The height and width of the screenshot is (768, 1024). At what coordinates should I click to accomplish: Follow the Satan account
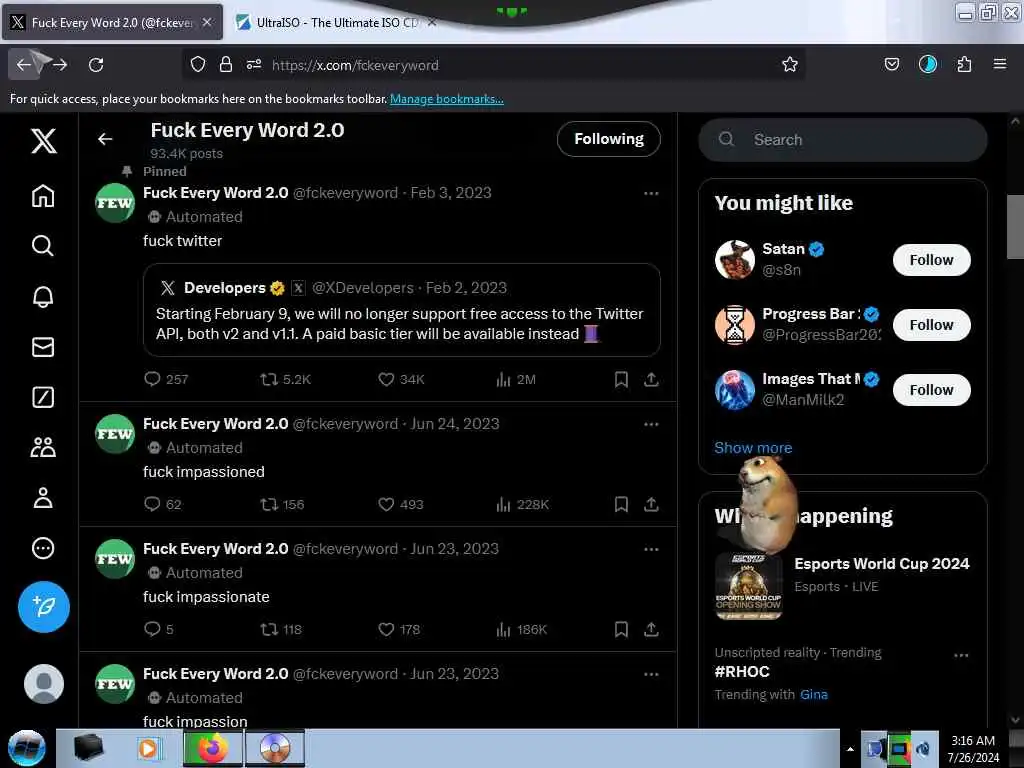pyautogui.click(x=931, y=260)
